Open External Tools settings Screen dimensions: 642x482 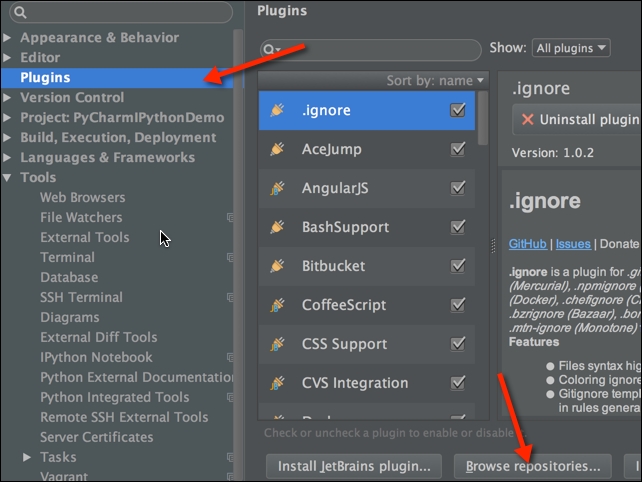85,238
